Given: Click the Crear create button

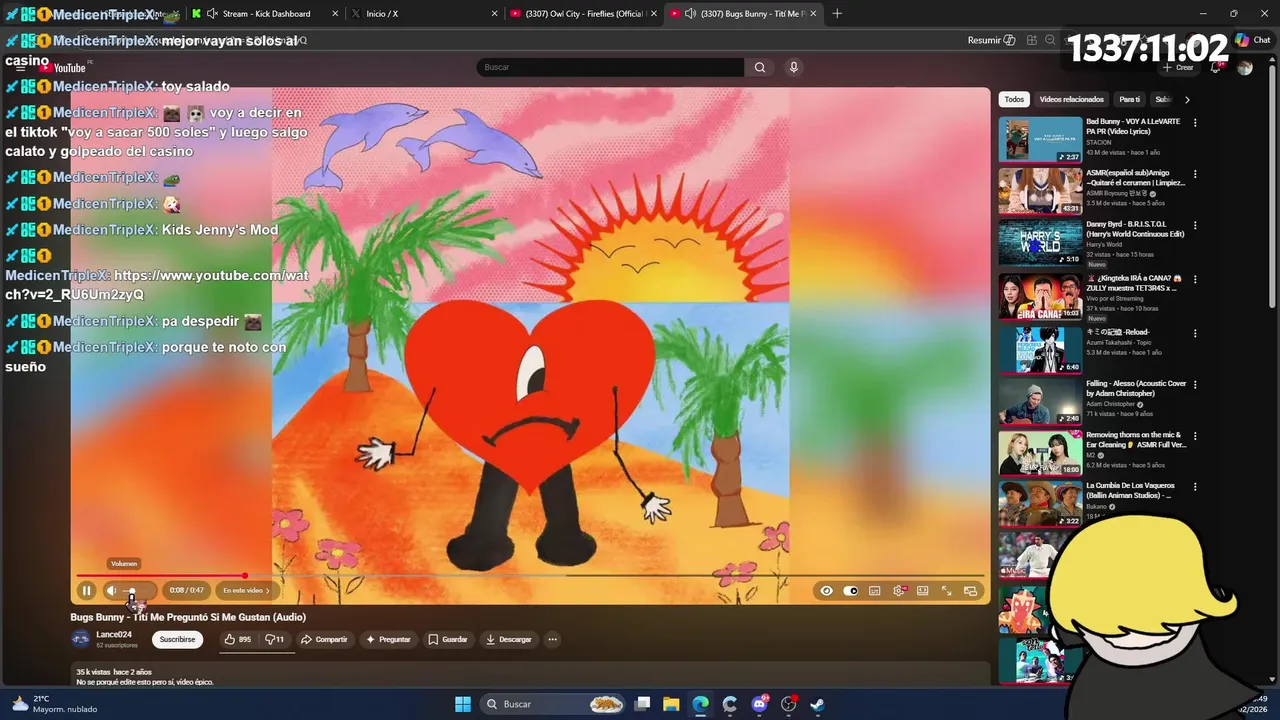Looking at the screenshot, I should pyautogui.click(x=1178, y=67).
